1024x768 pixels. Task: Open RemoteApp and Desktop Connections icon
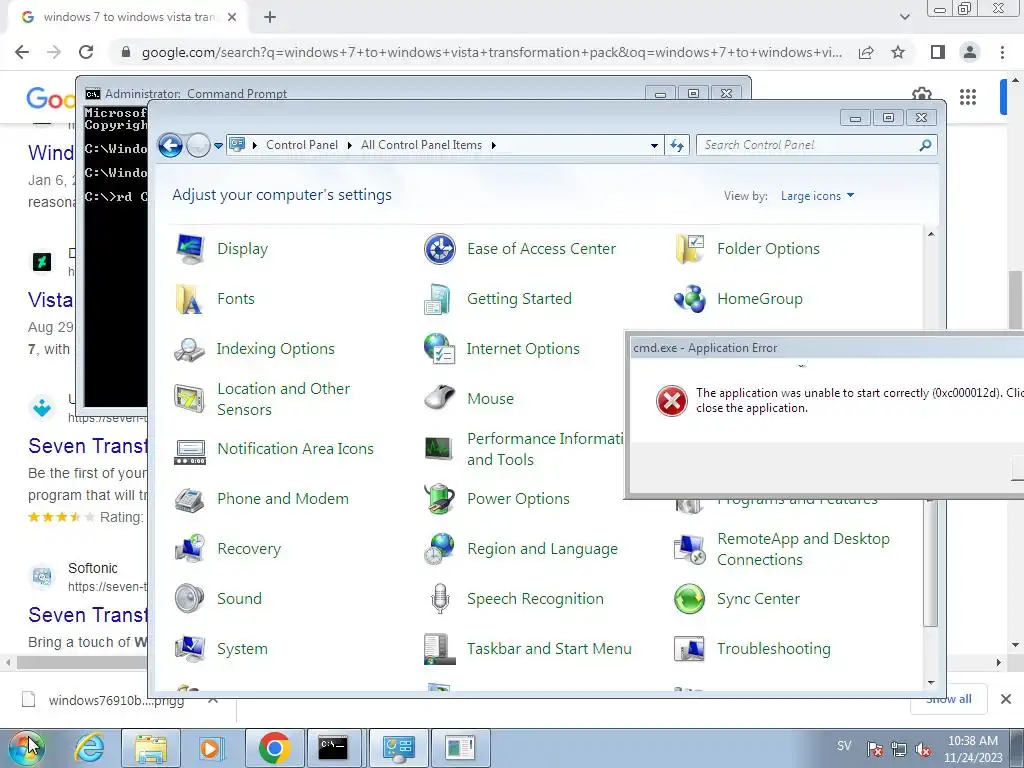[x=690, y=549]
